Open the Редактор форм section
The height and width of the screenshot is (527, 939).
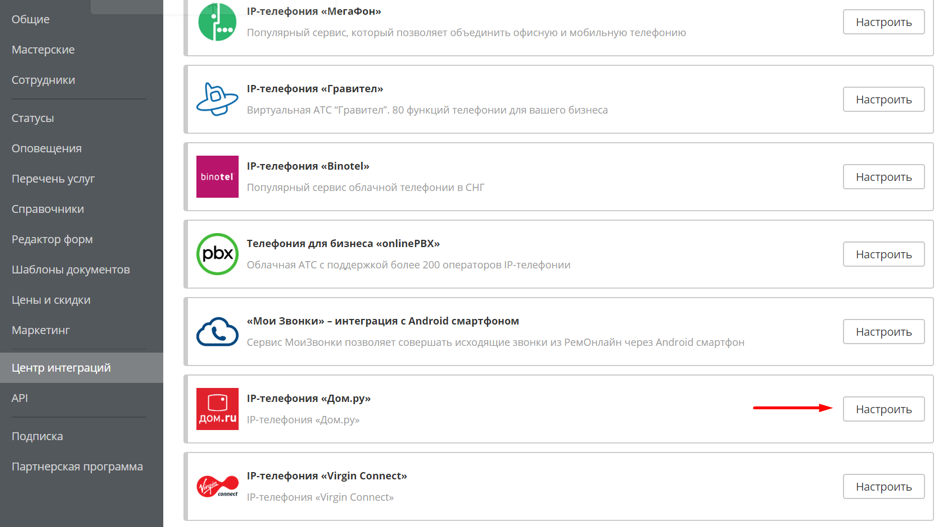tap(52, 239)
